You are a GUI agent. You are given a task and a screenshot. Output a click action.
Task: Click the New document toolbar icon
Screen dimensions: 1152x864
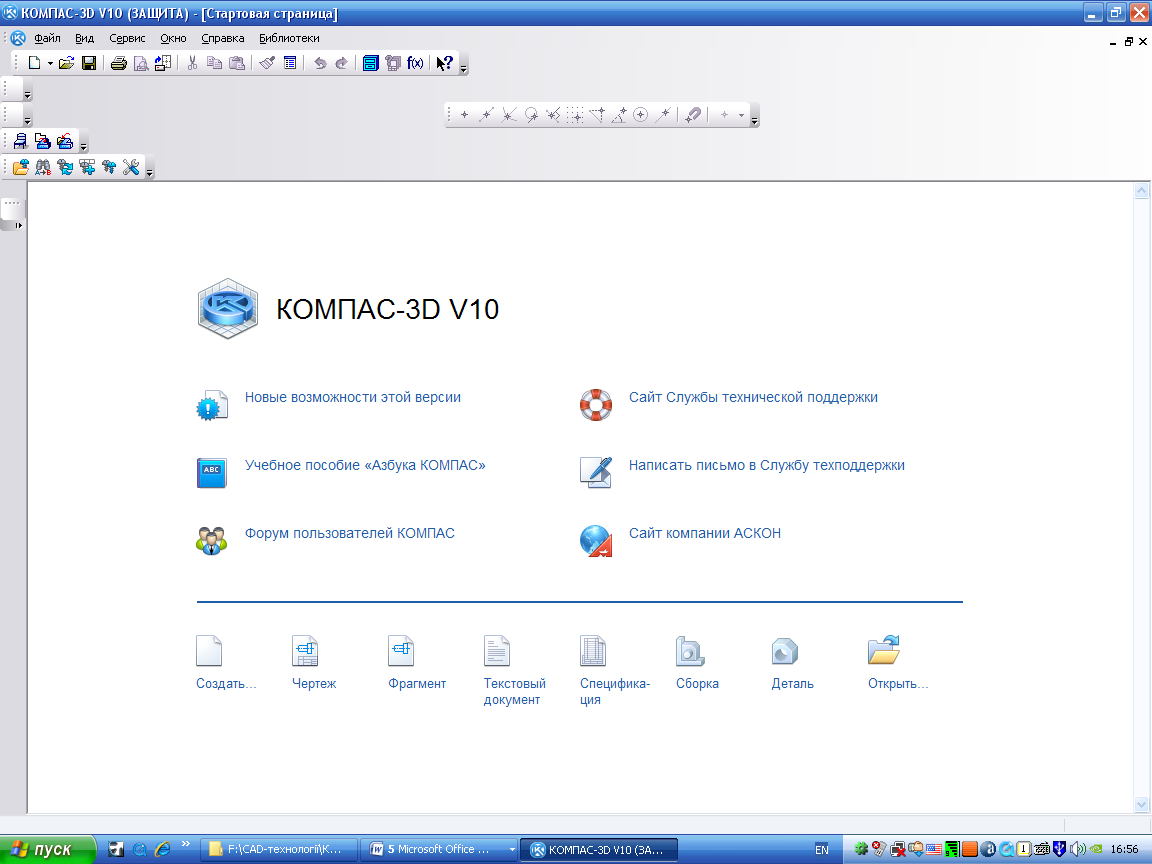point(34,63)
